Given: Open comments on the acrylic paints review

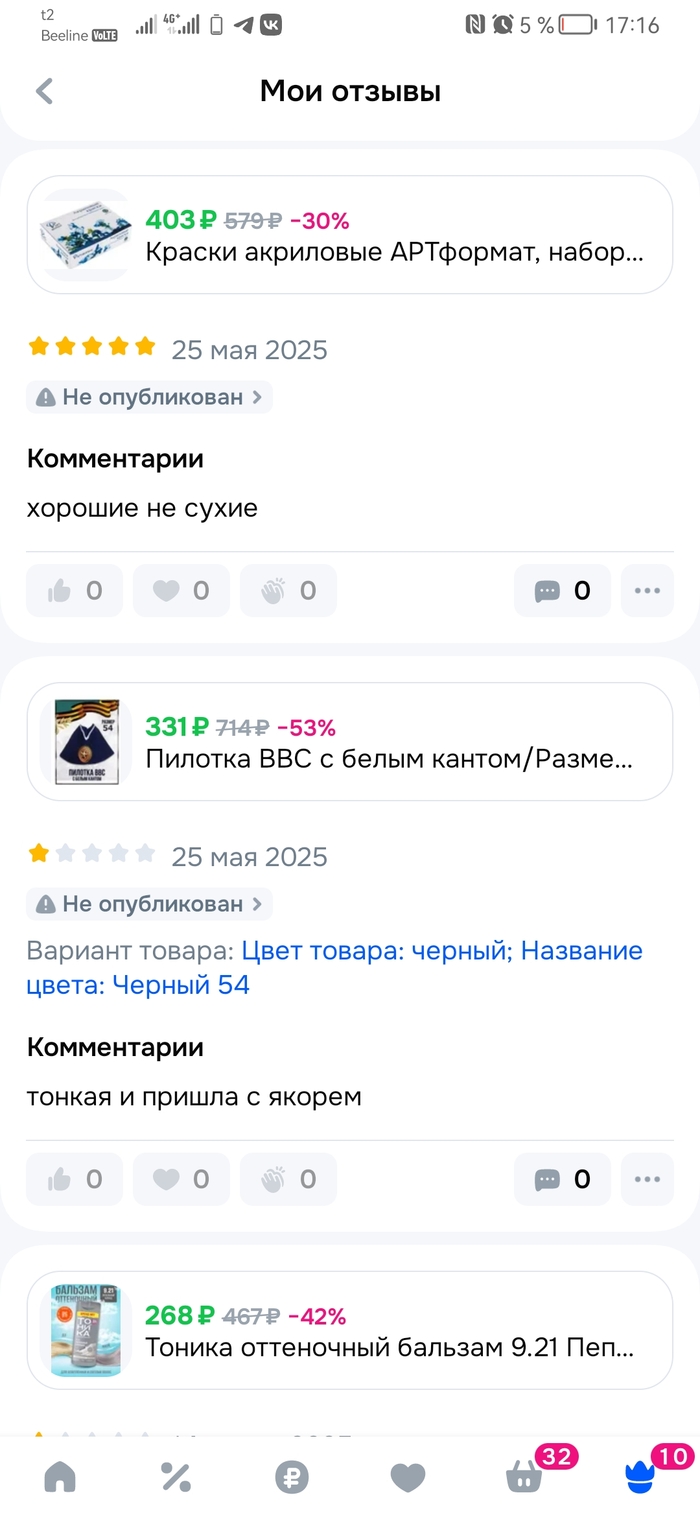Looking at the screenshot, I should click(x=562, y=591).
